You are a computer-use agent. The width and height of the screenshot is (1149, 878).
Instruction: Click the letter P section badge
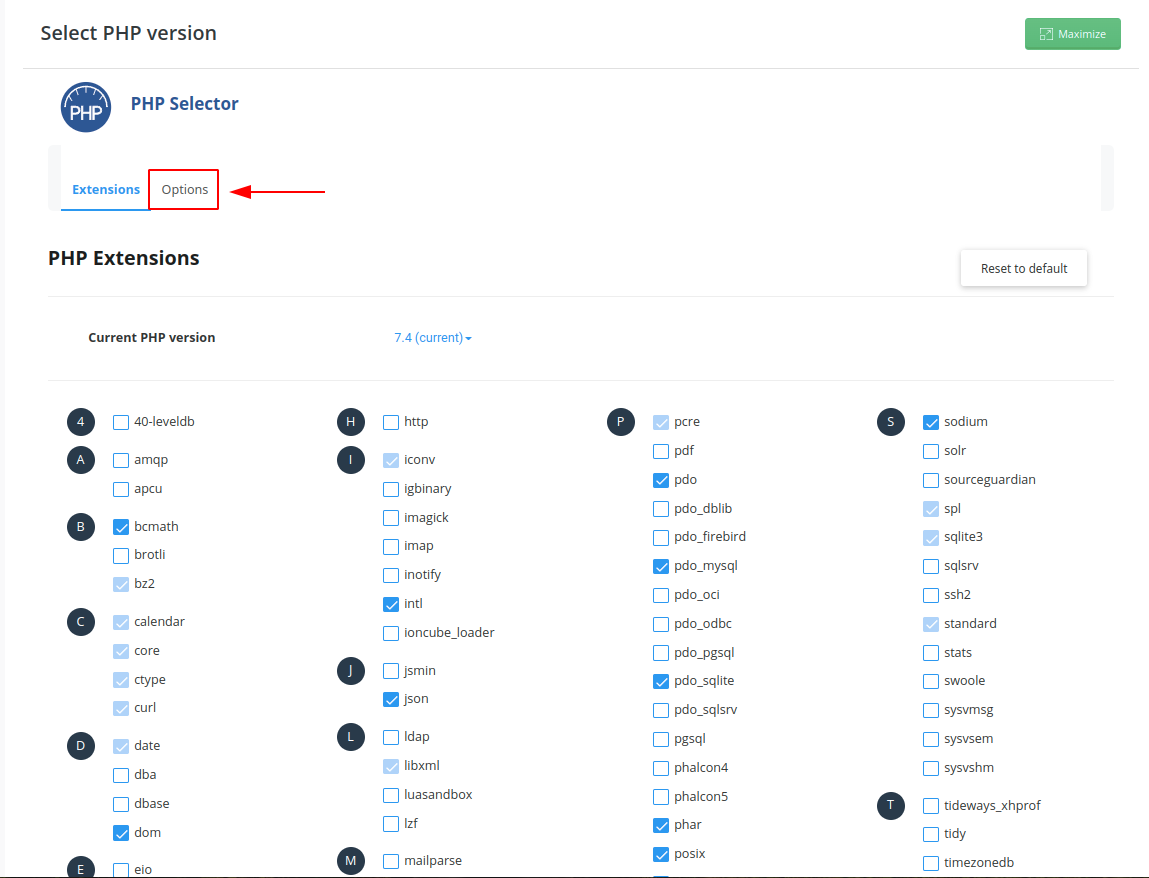pos(621,421)
